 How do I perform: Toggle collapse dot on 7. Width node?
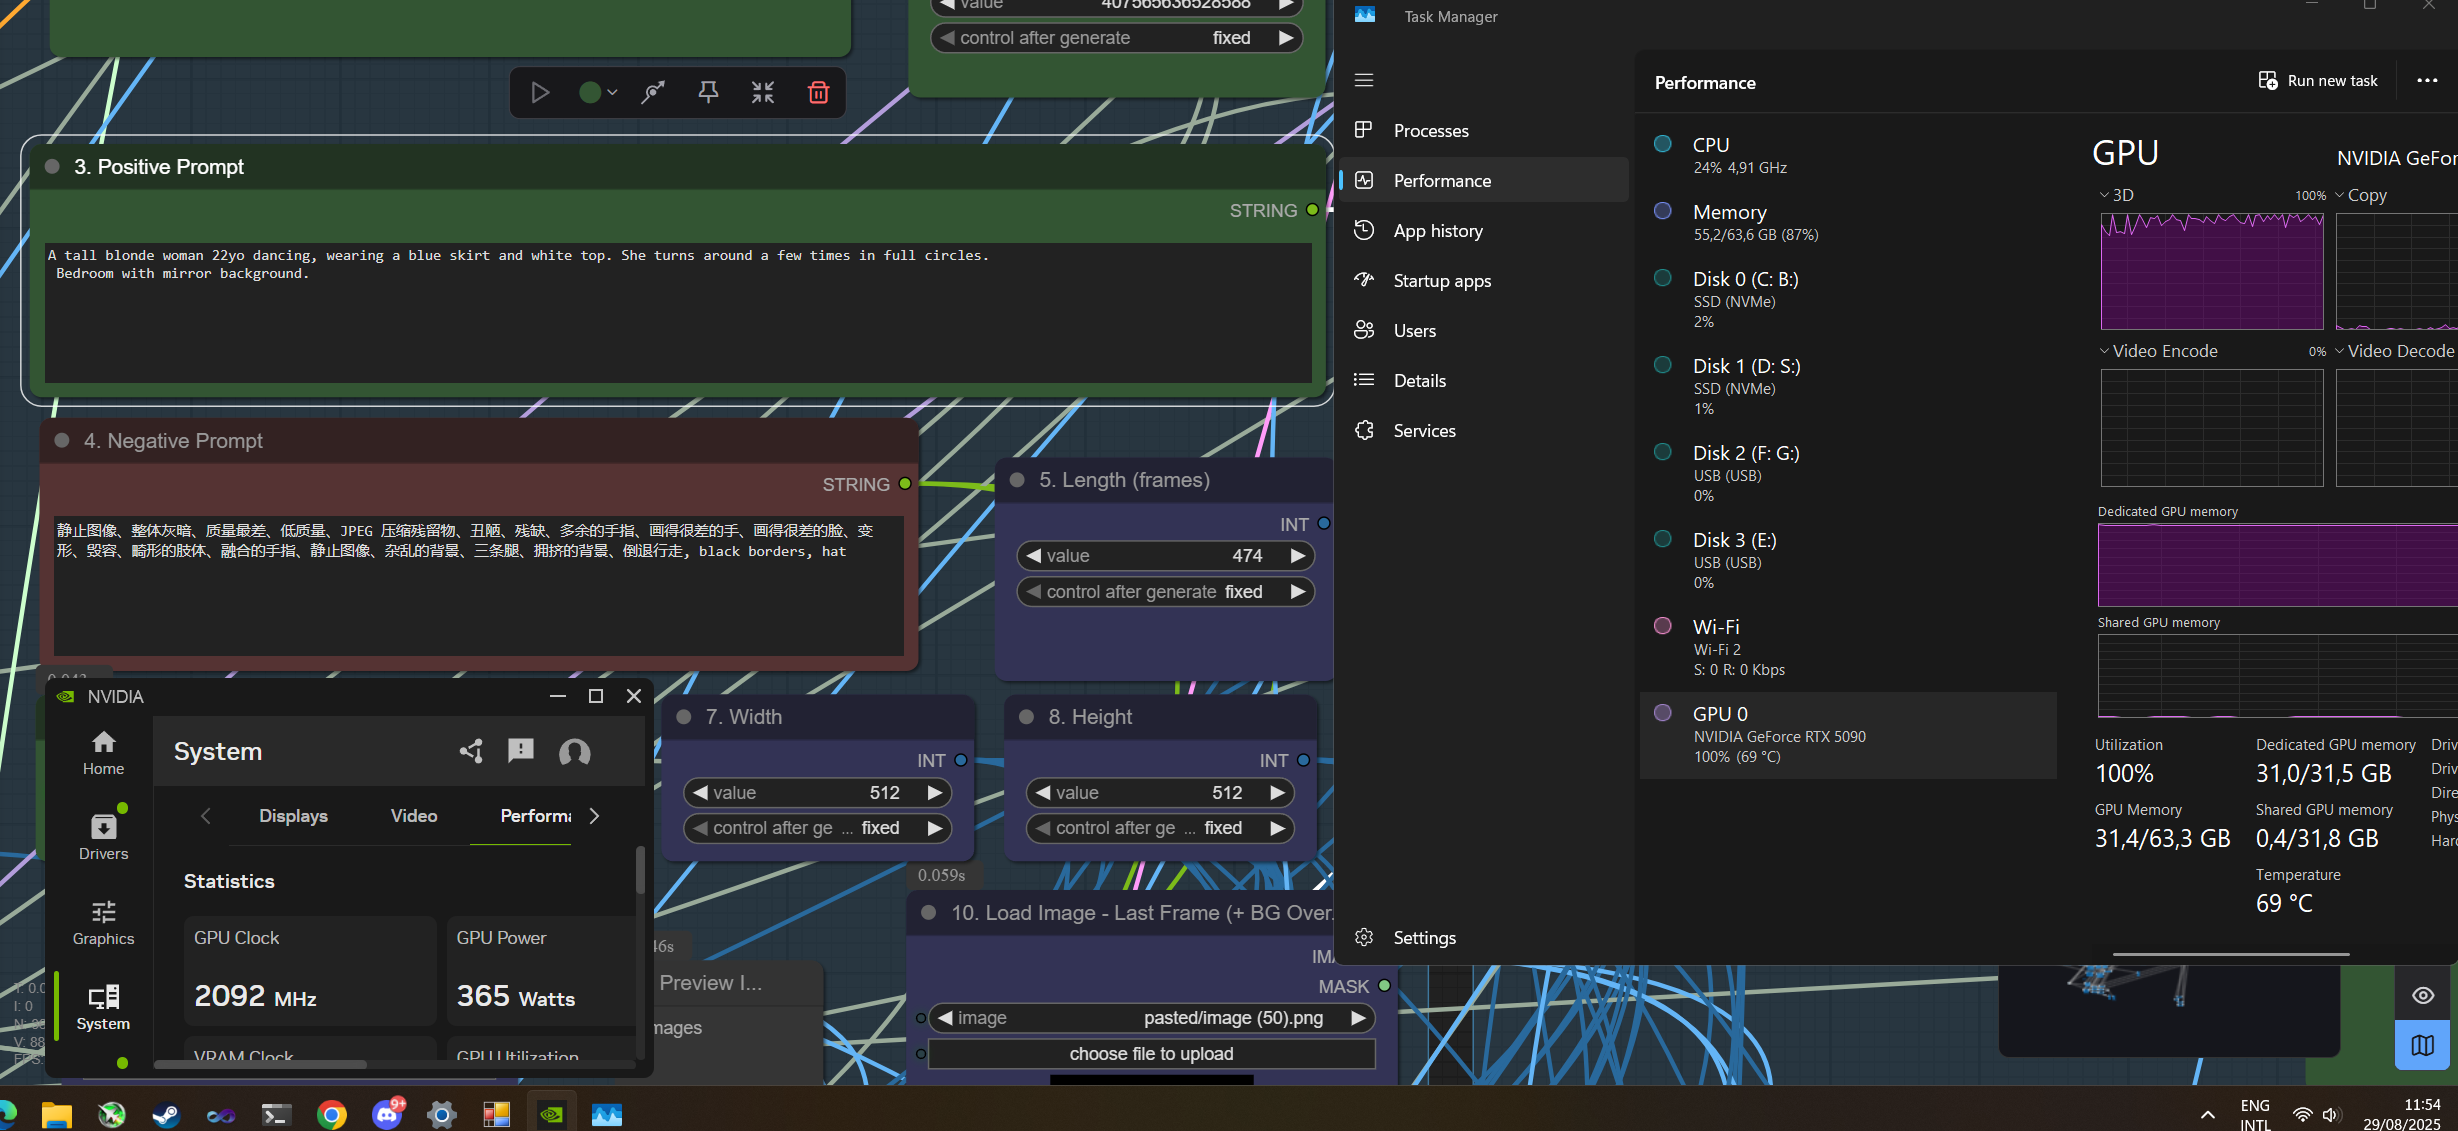684,717
